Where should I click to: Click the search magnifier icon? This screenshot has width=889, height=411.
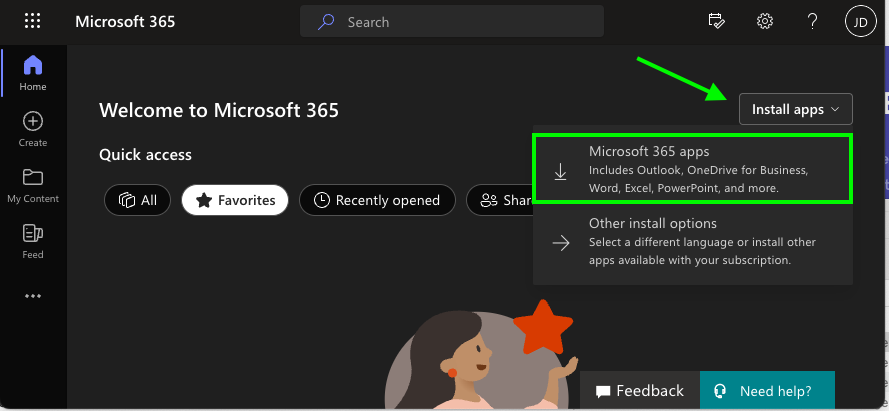coord(325,22)
